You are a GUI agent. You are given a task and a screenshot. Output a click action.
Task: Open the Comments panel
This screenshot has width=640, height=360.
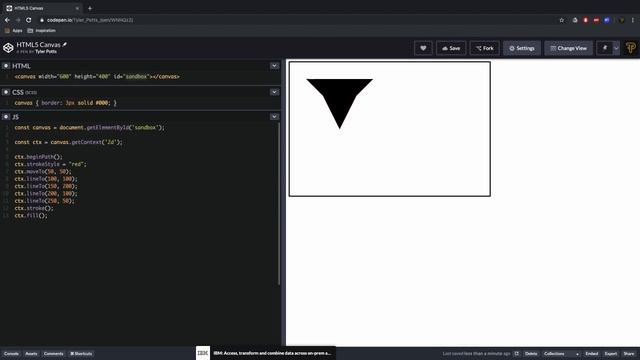coord(53,353)
